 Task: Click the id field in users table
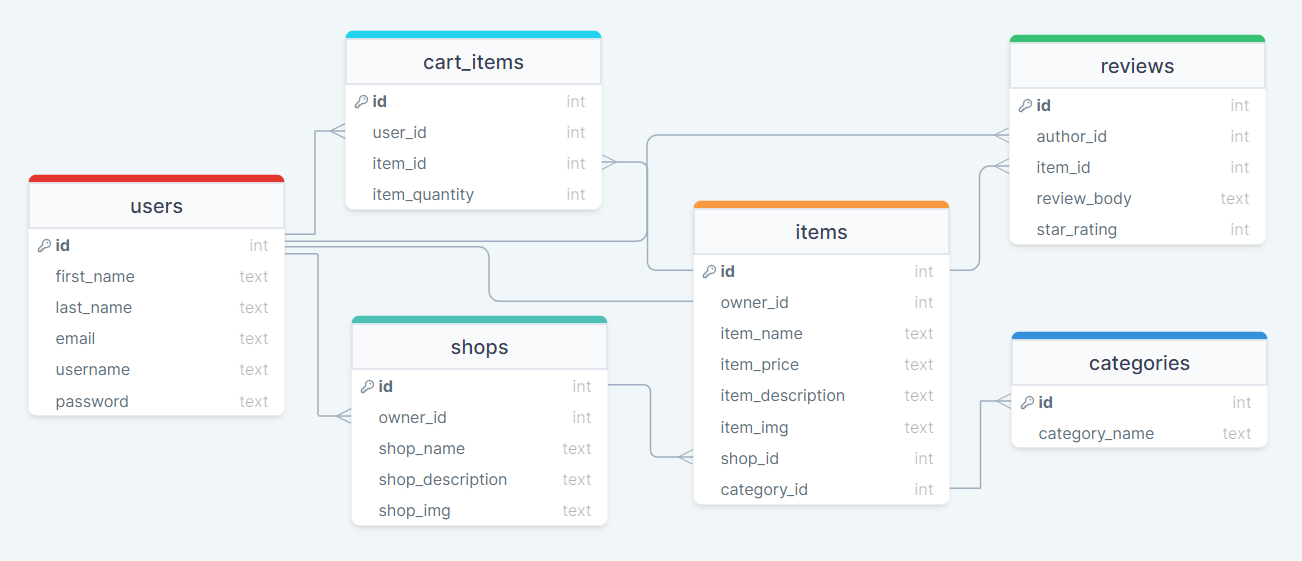point(157,245)
